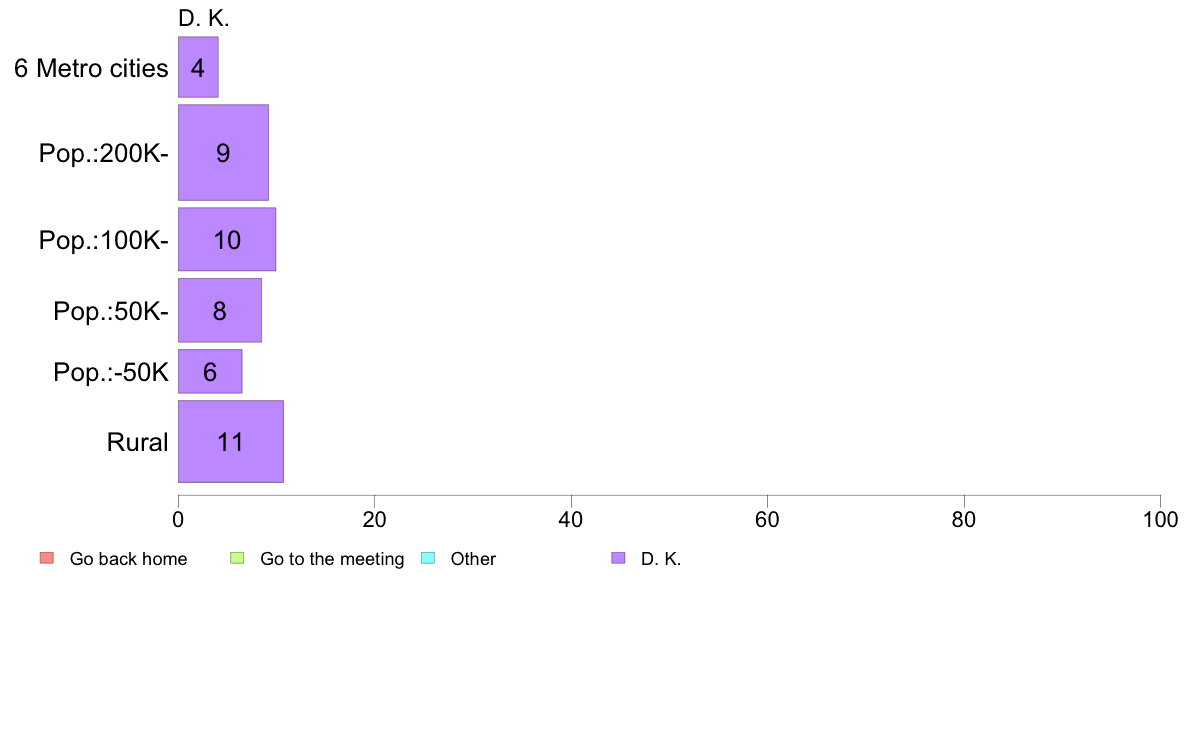Click the Go back home legend label
The width and height of the screenshot is (1188, 736).
[x=128, y=559]
